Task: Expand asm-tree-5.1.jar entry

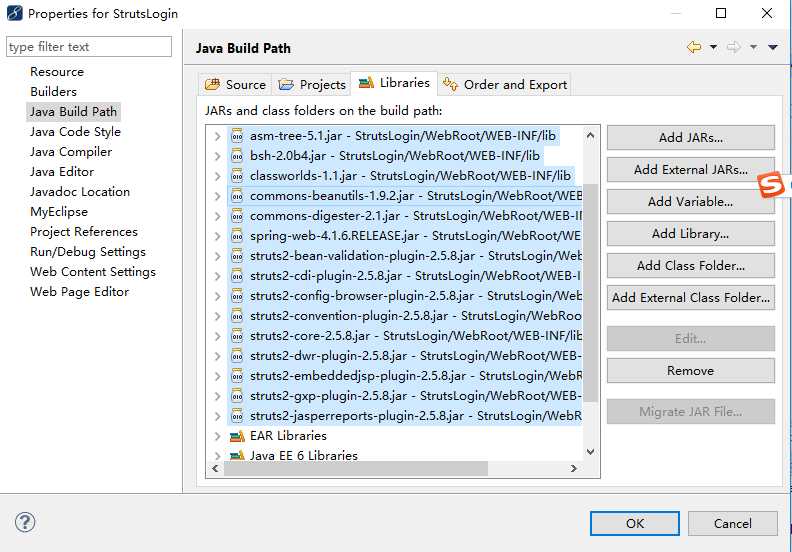Action: click(x=217, y=136)
